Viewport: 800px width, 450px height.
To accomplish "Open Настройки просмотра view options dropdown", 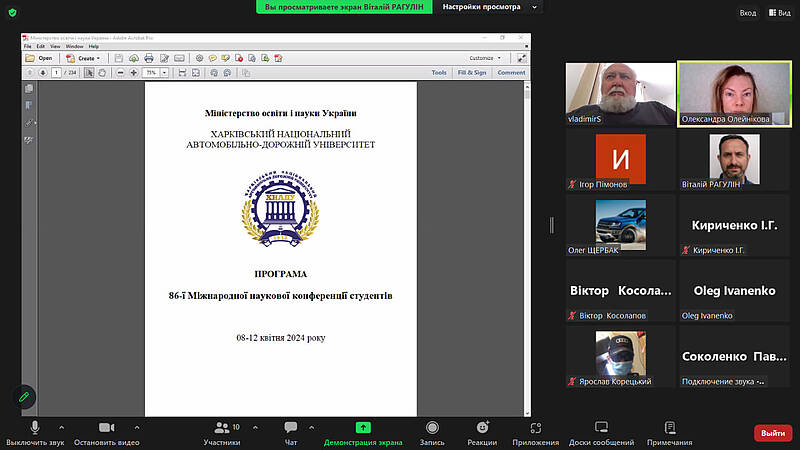I will click(489, 7).
